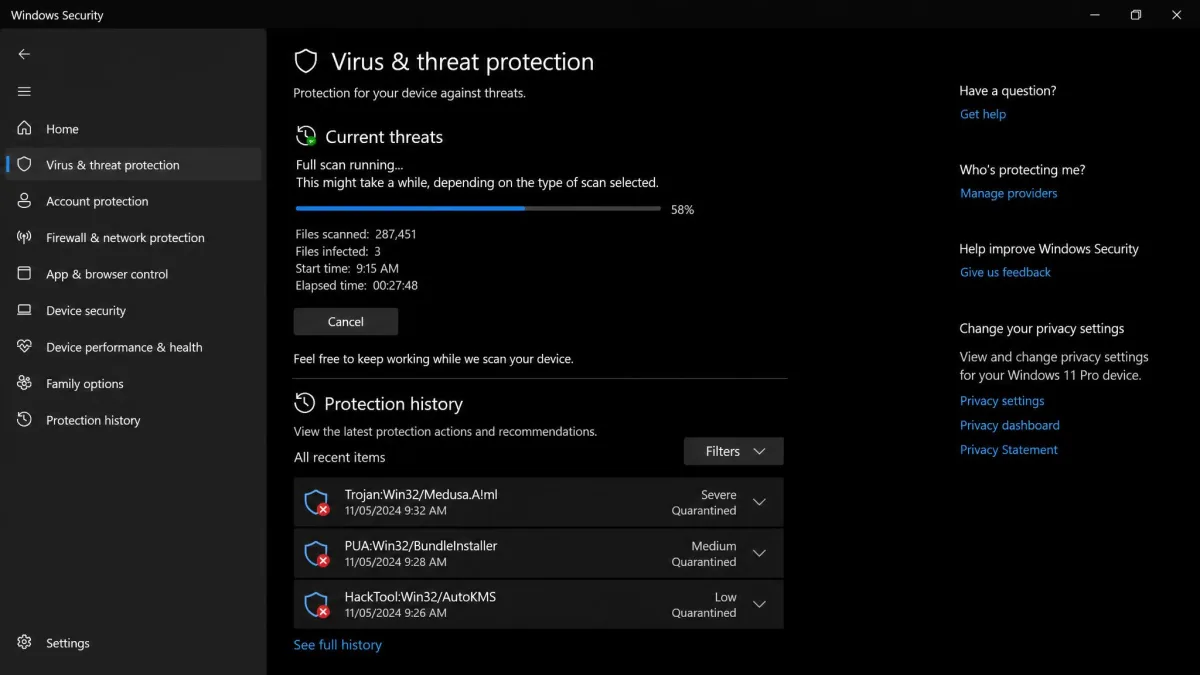Screen dimensions: 1200x675
Task: Click the Get help link
Action: click(x=983, y=114)
